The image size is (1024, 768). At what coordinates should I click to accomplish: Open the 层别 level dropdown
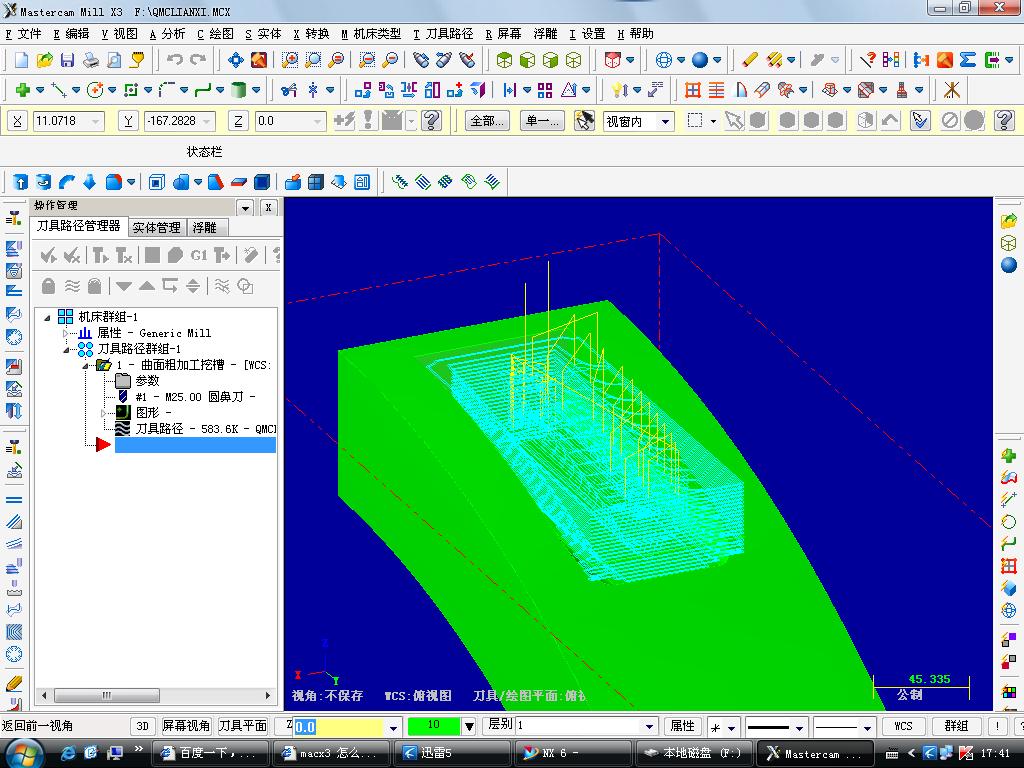648,726
